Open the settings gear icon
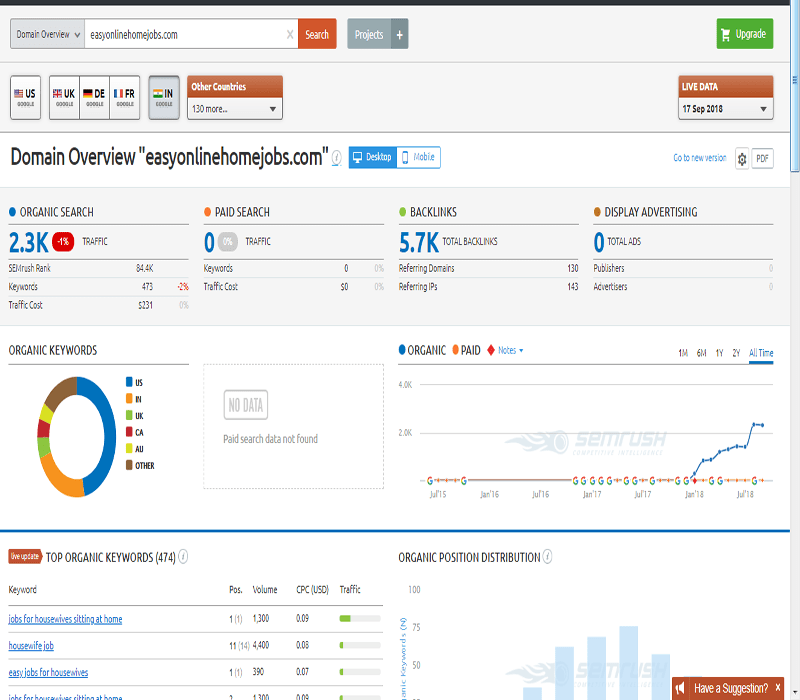The height and width of the screenshot is (700, 800). pos(742,159)
